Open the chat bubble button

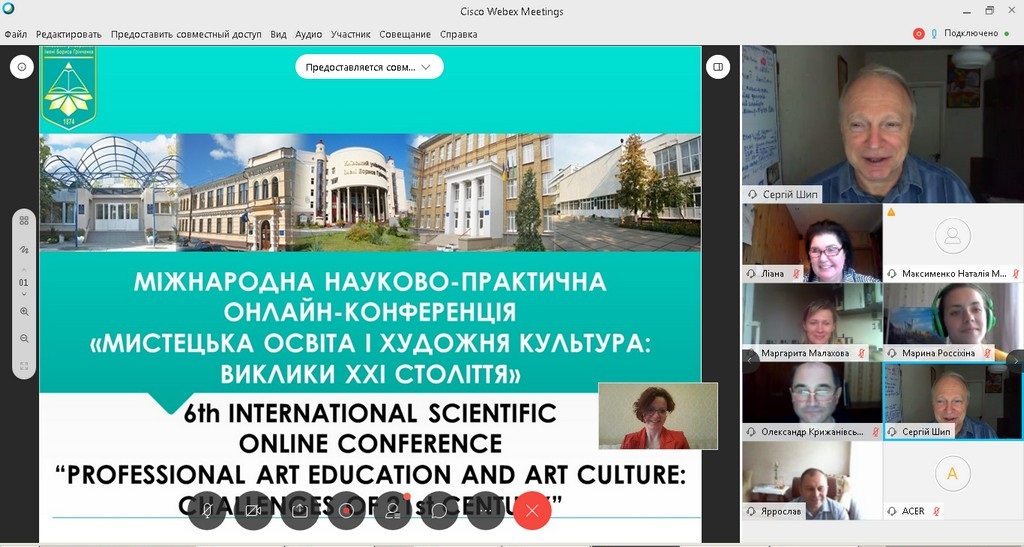pos(439,510)
